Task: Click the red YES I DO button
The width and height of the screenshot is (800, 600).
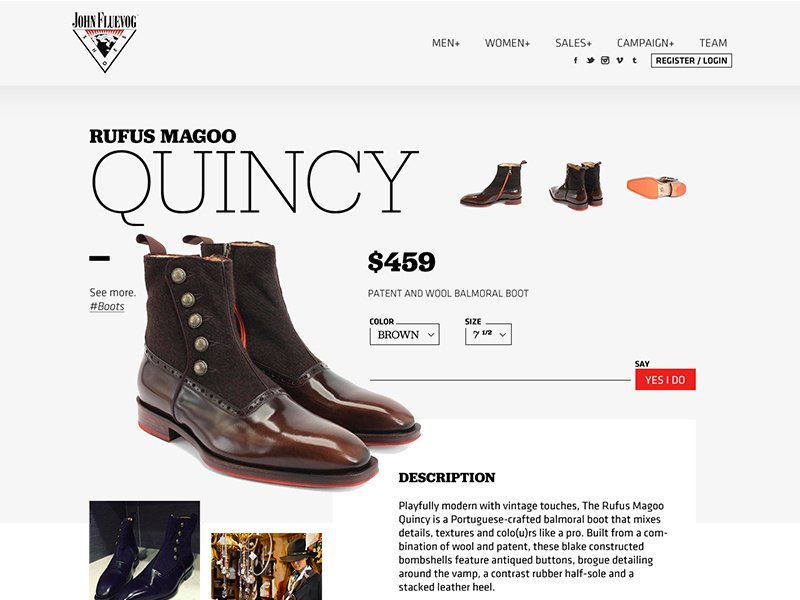Action: click(665, 380)
